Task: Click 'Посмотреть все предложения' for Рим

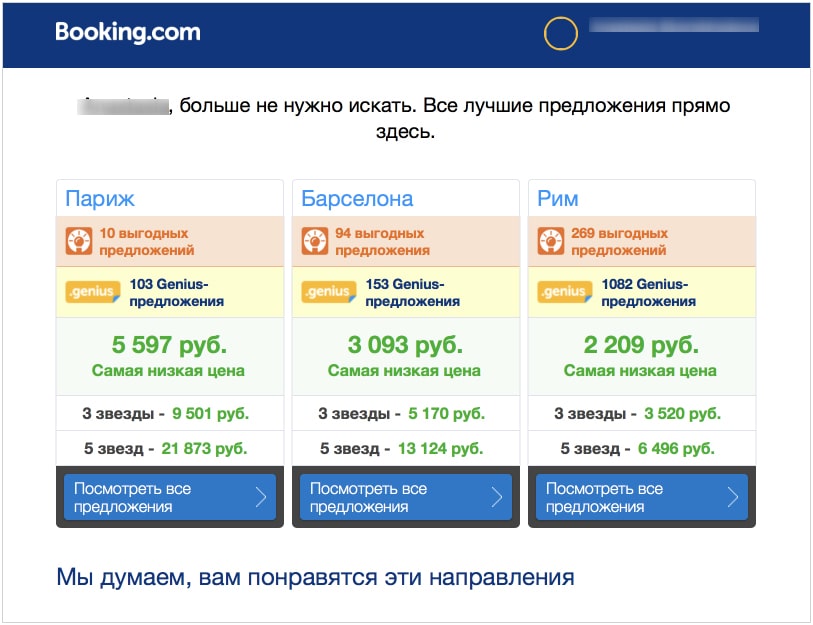Action: (x=642, y=497)
